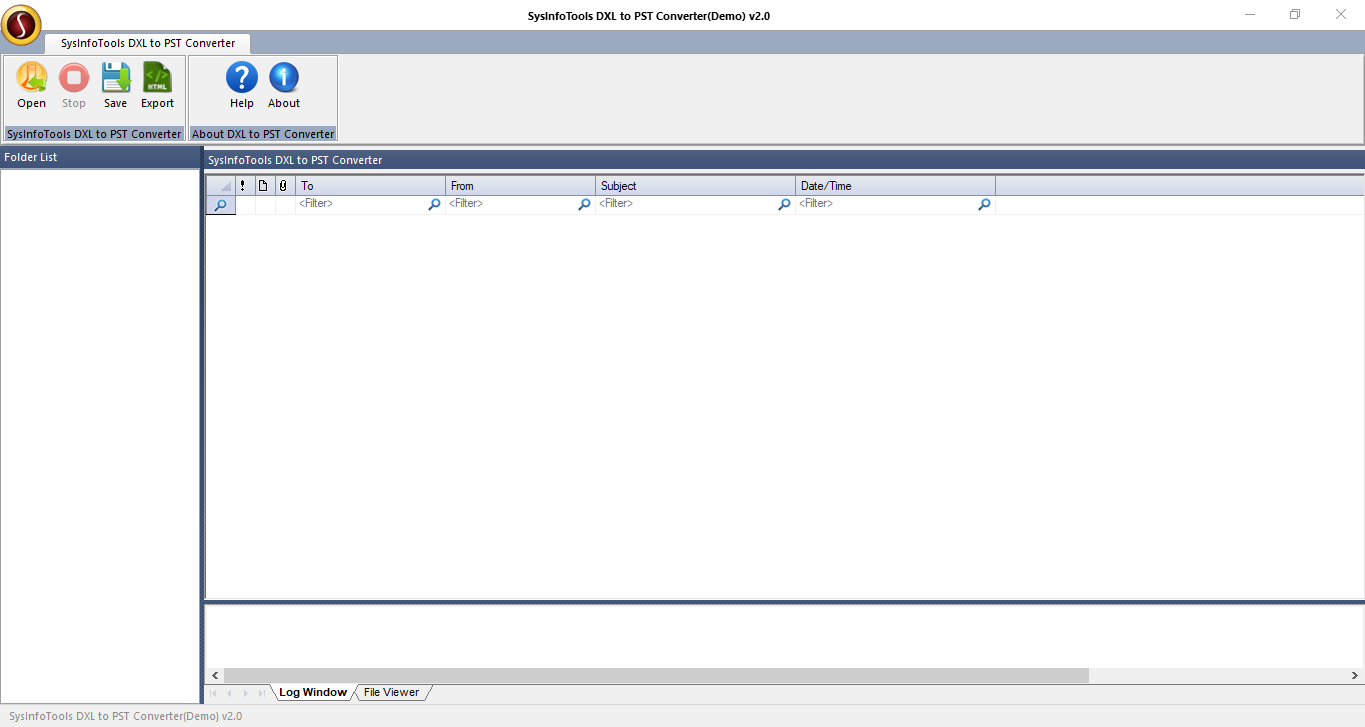Viewport: 1365px width, 727px height.
Task: Sort by the To column header
Action: pos(371,186)
